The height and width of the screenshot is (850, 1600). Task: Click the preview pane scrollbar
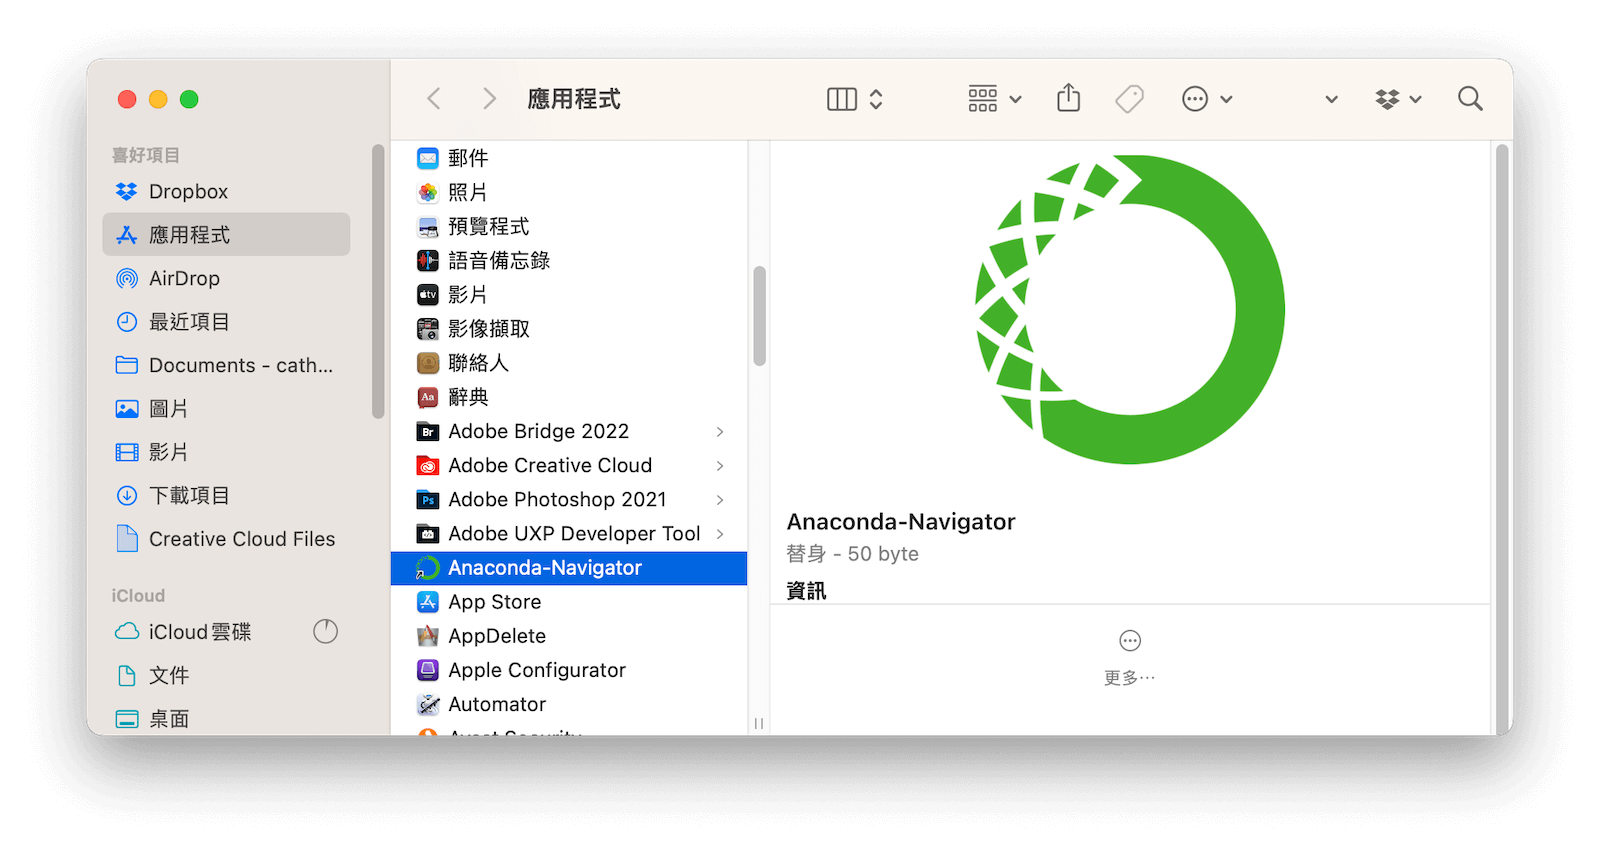1501,440
